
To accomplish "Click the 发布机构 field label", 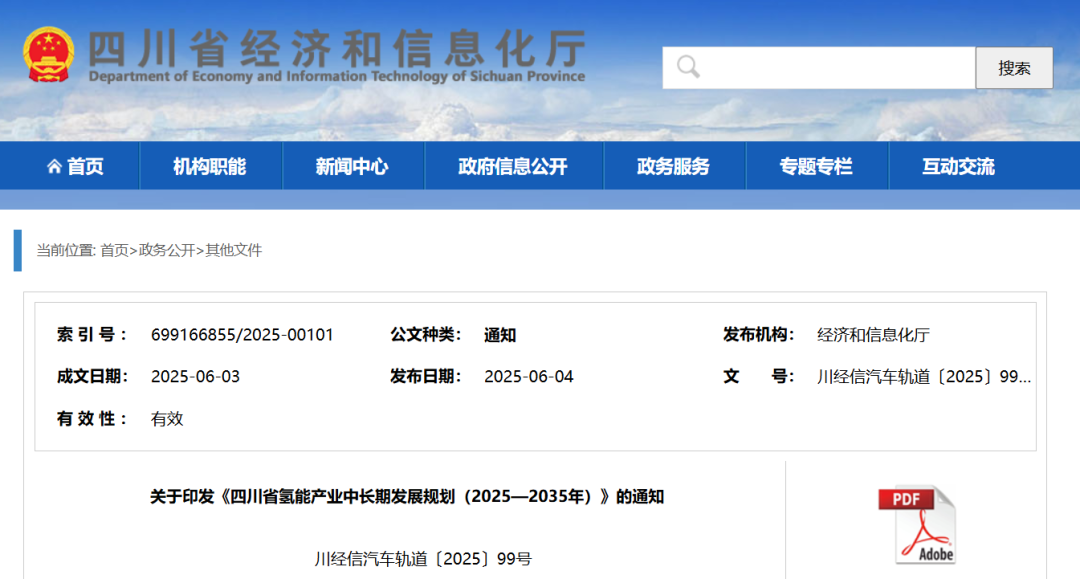I will click(x=758, y=335).
